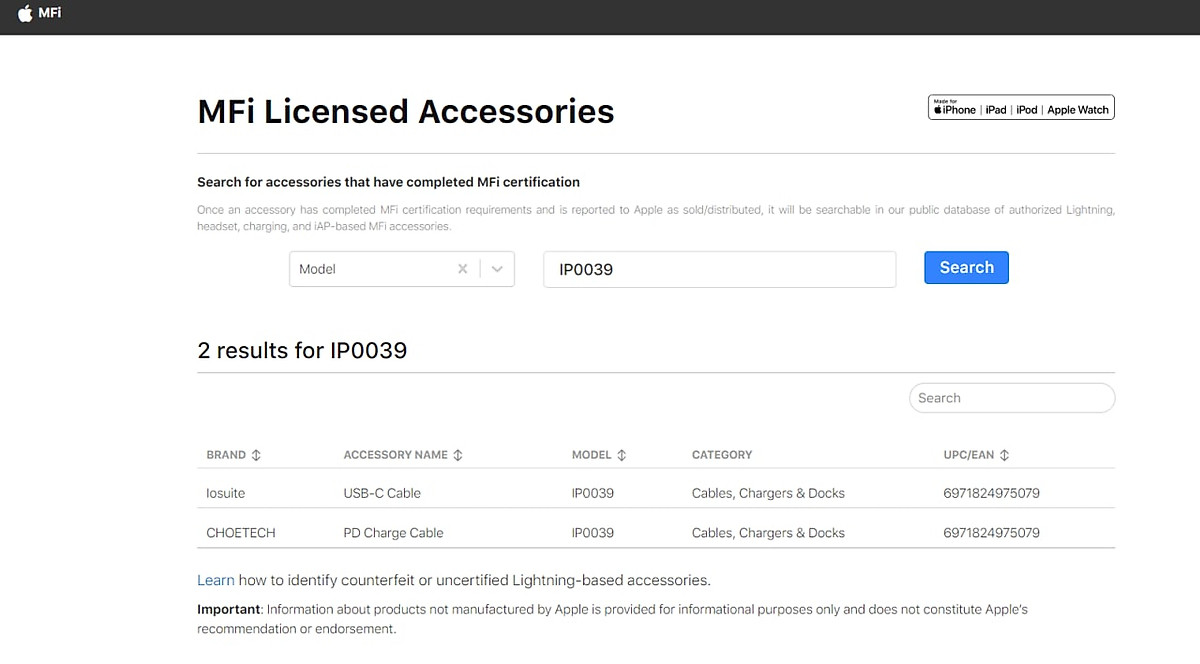1200x664 pixels.
Task: Click the MFi Licensed Accessories heading
Action: tap(406, 111)
